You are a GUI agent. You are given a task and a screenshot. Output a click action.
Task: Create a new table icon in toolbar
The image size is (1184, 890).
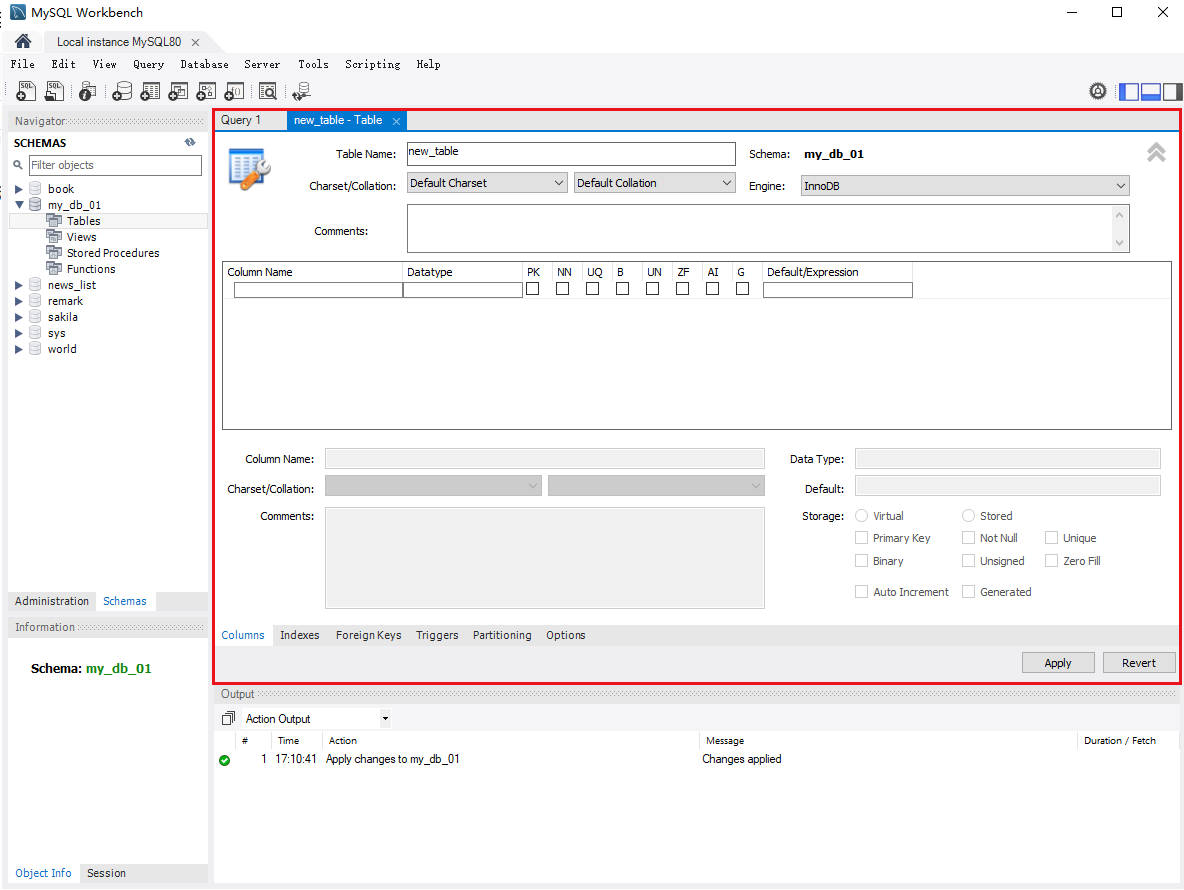click(x=150, y=91)
